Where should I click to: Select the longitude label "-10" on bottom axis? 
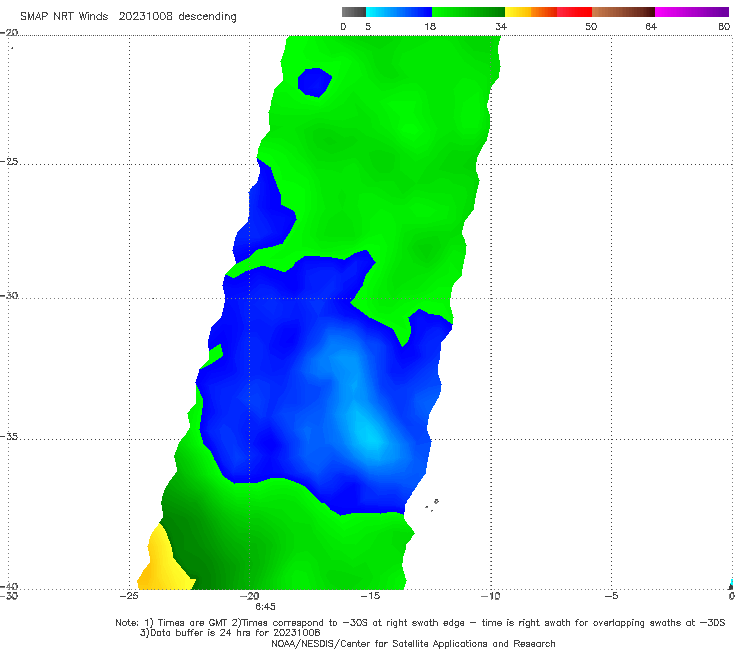[490, 596]
